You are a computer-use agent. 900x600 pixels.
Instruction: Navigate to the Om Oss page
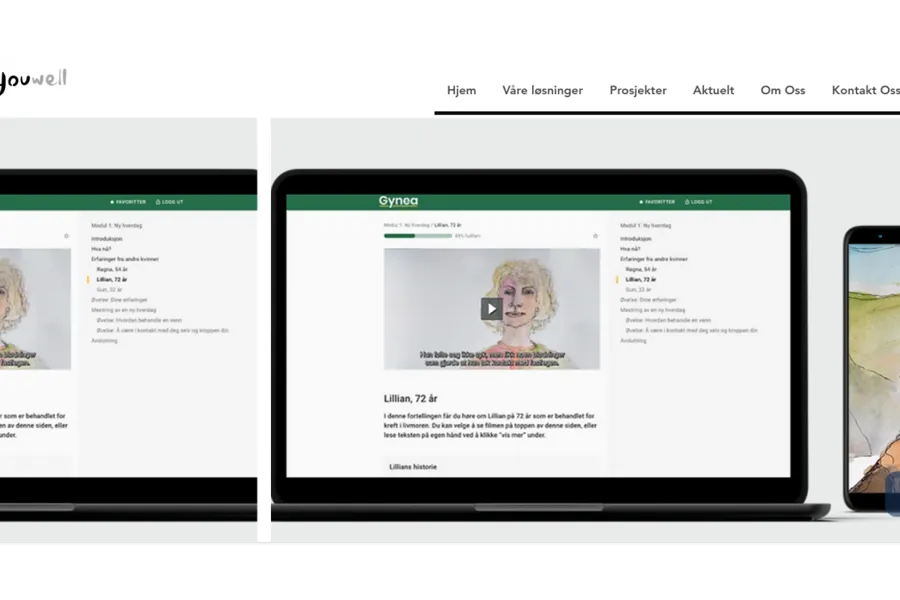pos(782,90)
